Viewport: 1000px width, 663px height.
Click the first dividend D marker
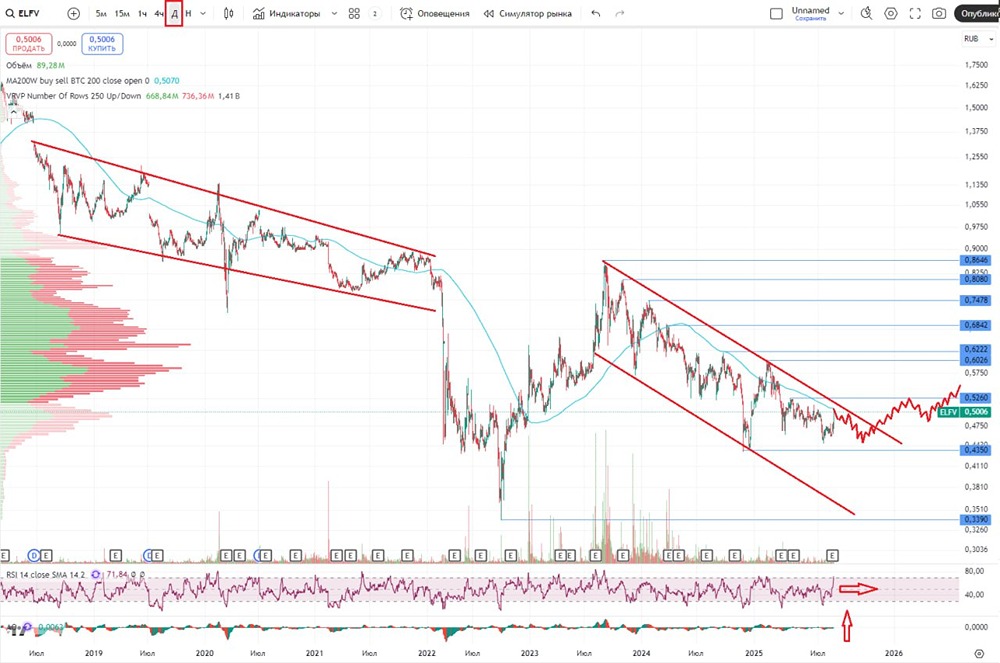(x=34, y=556)
